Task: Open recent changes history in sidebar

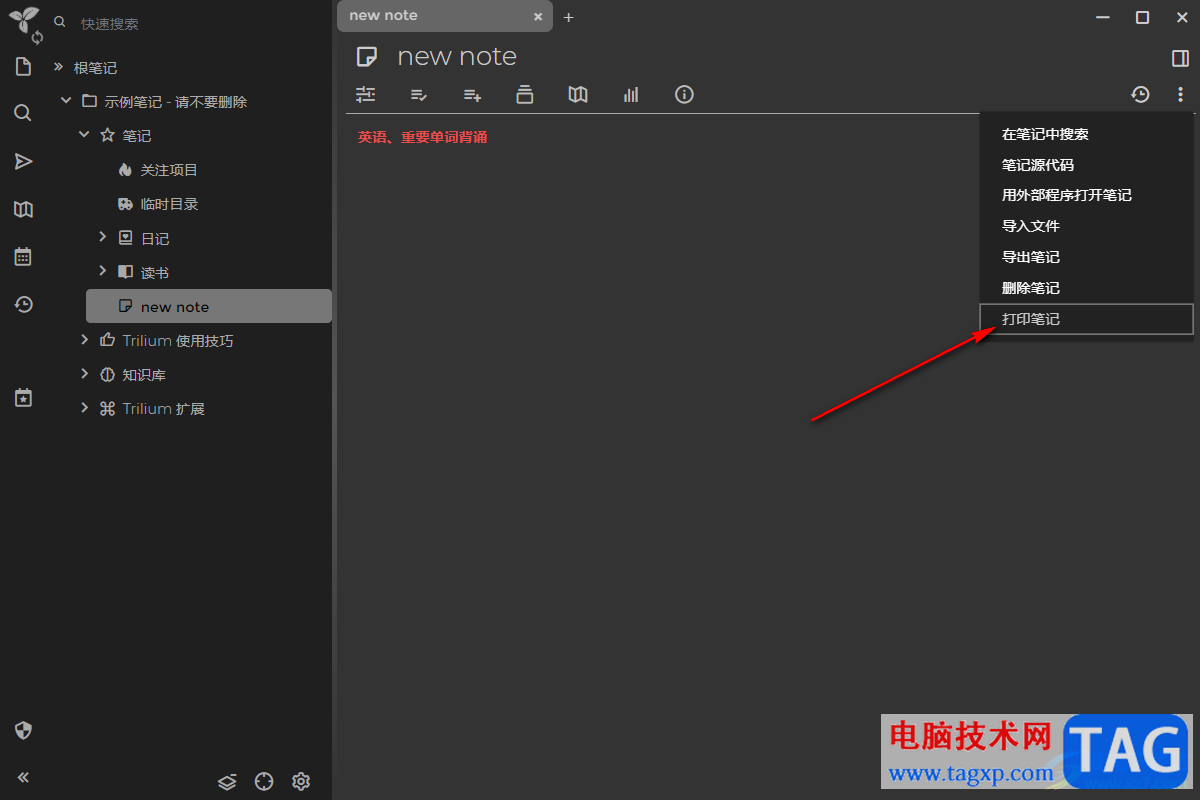Action: pyautogui.click(x=23, y=304)
